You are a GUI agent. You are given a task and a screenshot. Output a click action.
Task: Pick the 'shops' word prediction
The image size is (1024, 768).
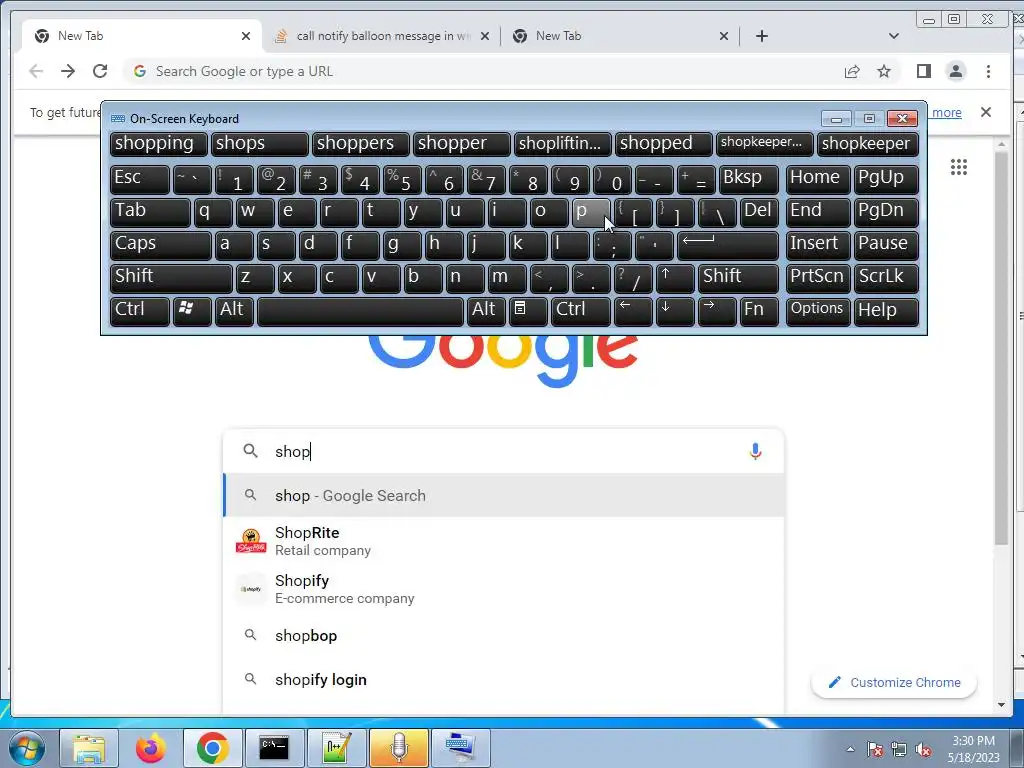259,144
